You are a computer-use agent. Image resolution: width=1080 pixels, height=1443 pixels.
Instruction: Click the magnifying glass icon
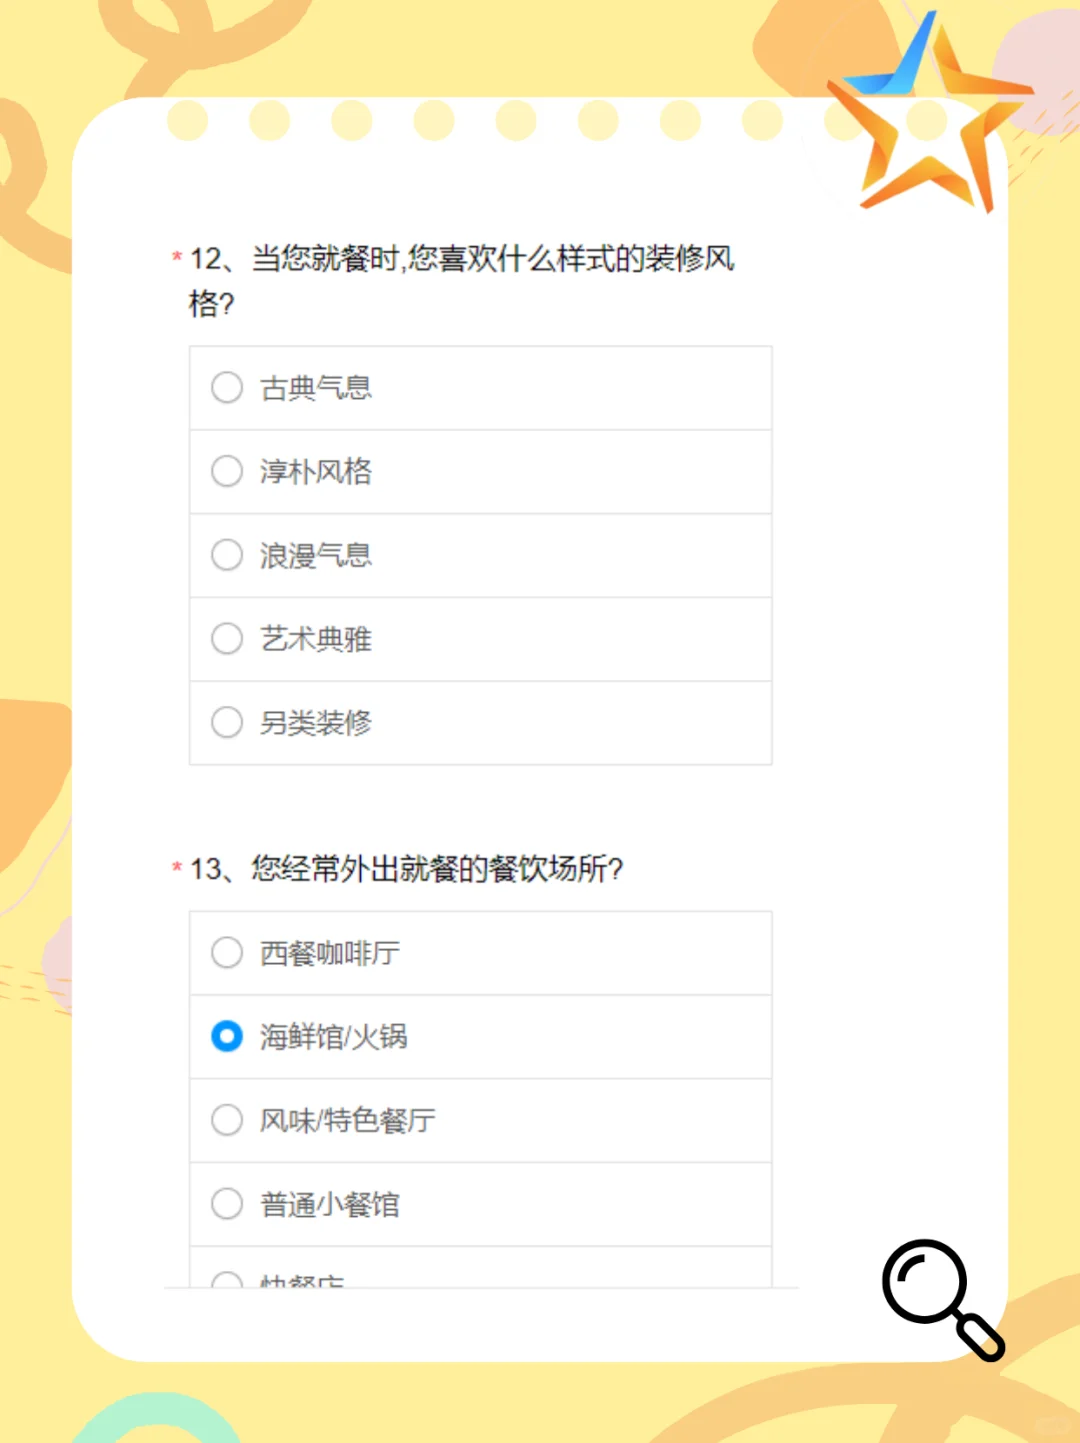pos(940,1297)
